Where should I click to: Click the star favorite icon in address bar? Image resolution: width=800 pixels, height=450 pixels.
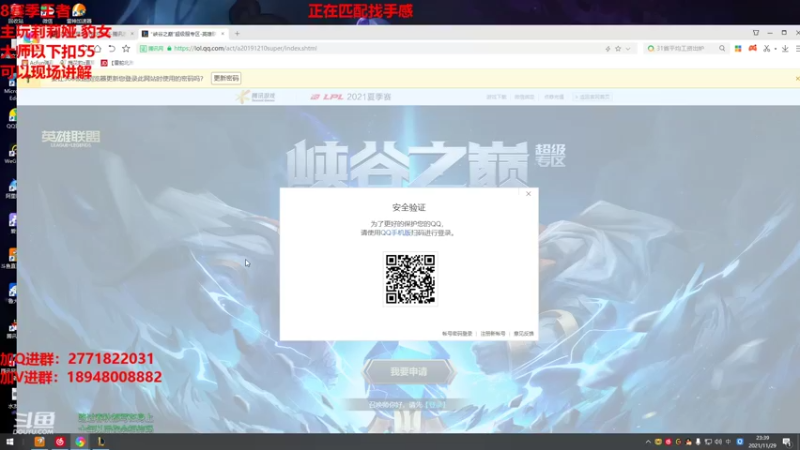(618, 49)
